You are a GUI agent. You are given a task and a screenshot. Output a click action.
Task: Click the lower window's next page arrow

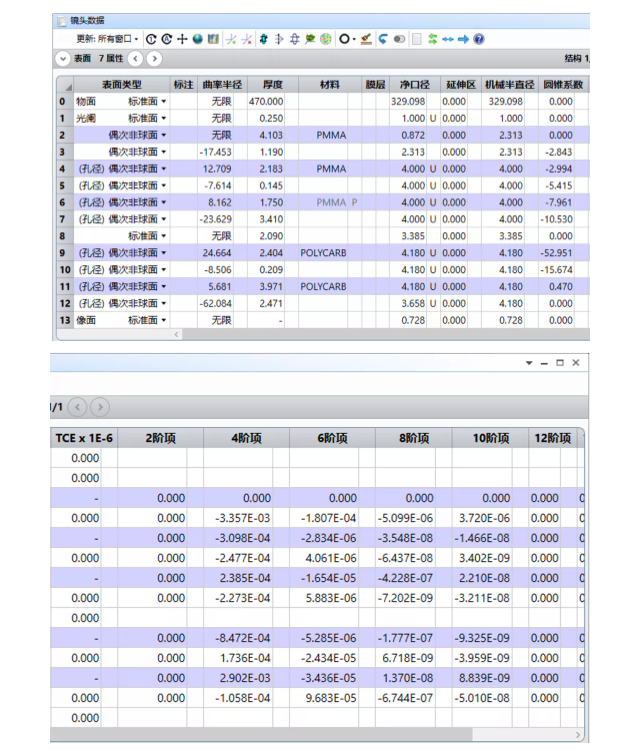point(100,408)
